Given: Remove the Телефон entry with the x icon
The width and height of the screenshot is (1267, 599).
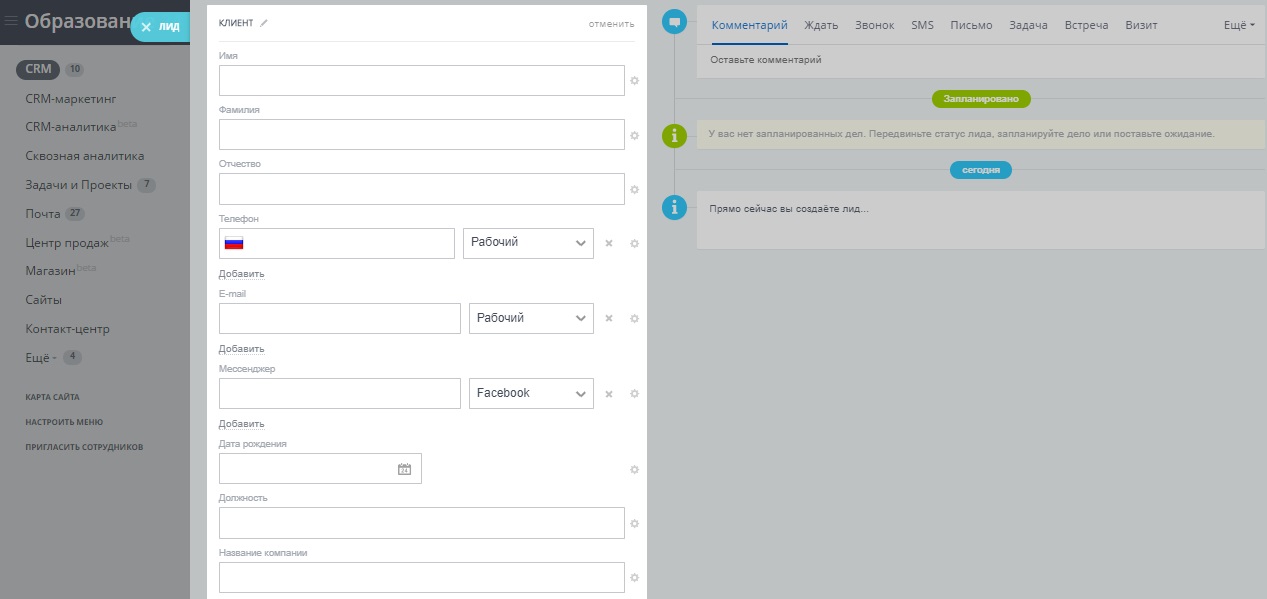Looking at the screenshot, I should (608, 244).
